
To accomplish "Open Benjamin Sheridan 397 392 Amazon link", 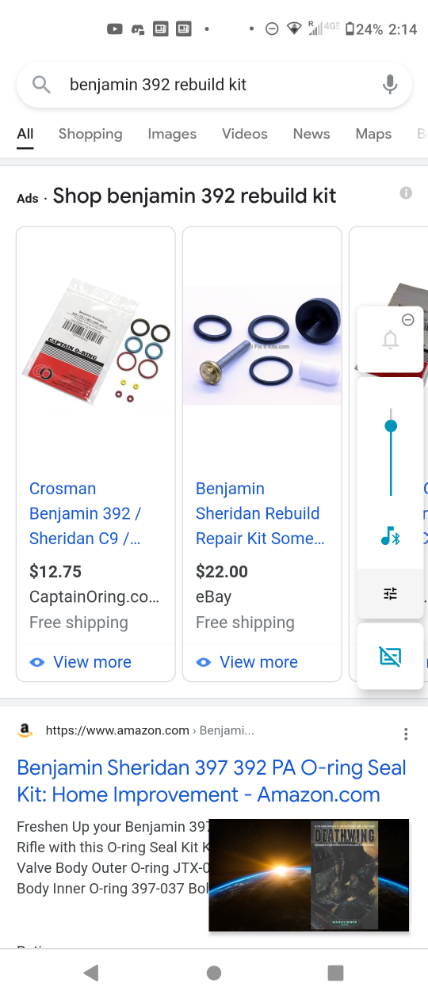I will pyautogui.click(x=211, y=781).
